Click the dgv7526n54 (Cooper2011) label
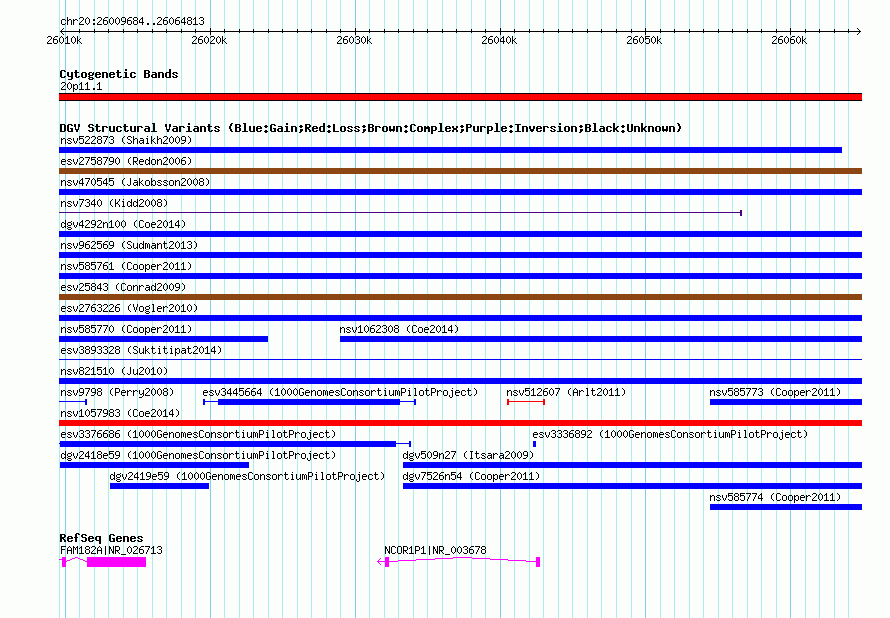This screenshot has height=618, width=890. 471,476
